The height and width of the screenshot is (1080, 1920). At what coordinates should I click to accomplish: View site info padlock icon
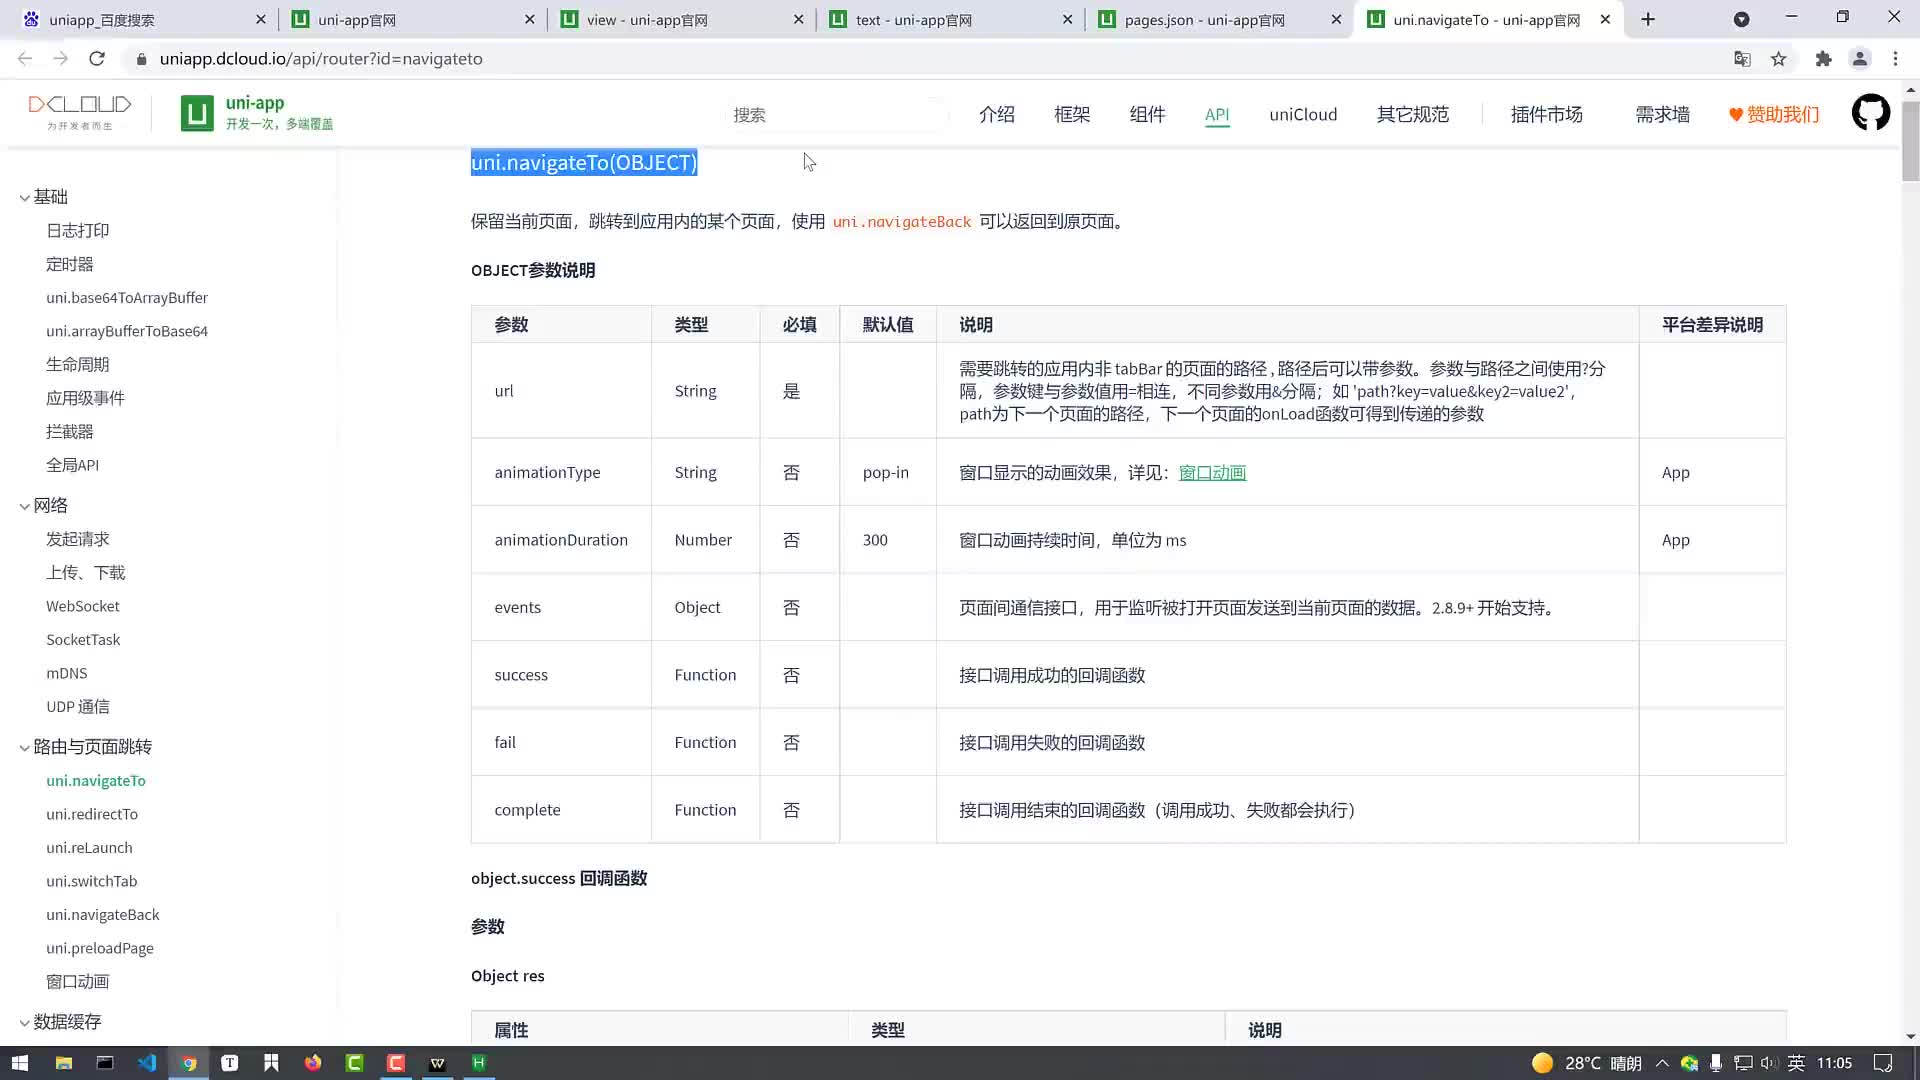[x=141, y=59]
